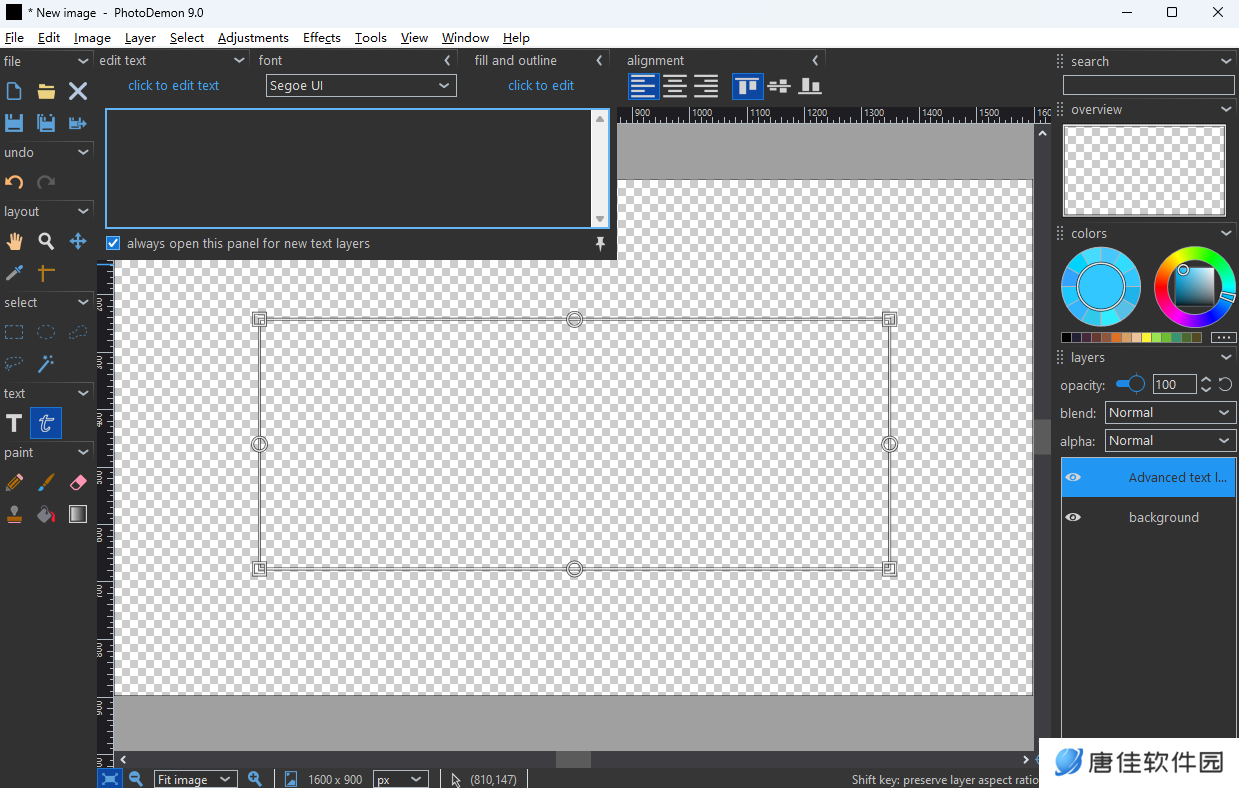Click the opacity slider knob
Screen dimensions: 1239x788
click(x=1136, y=384)
